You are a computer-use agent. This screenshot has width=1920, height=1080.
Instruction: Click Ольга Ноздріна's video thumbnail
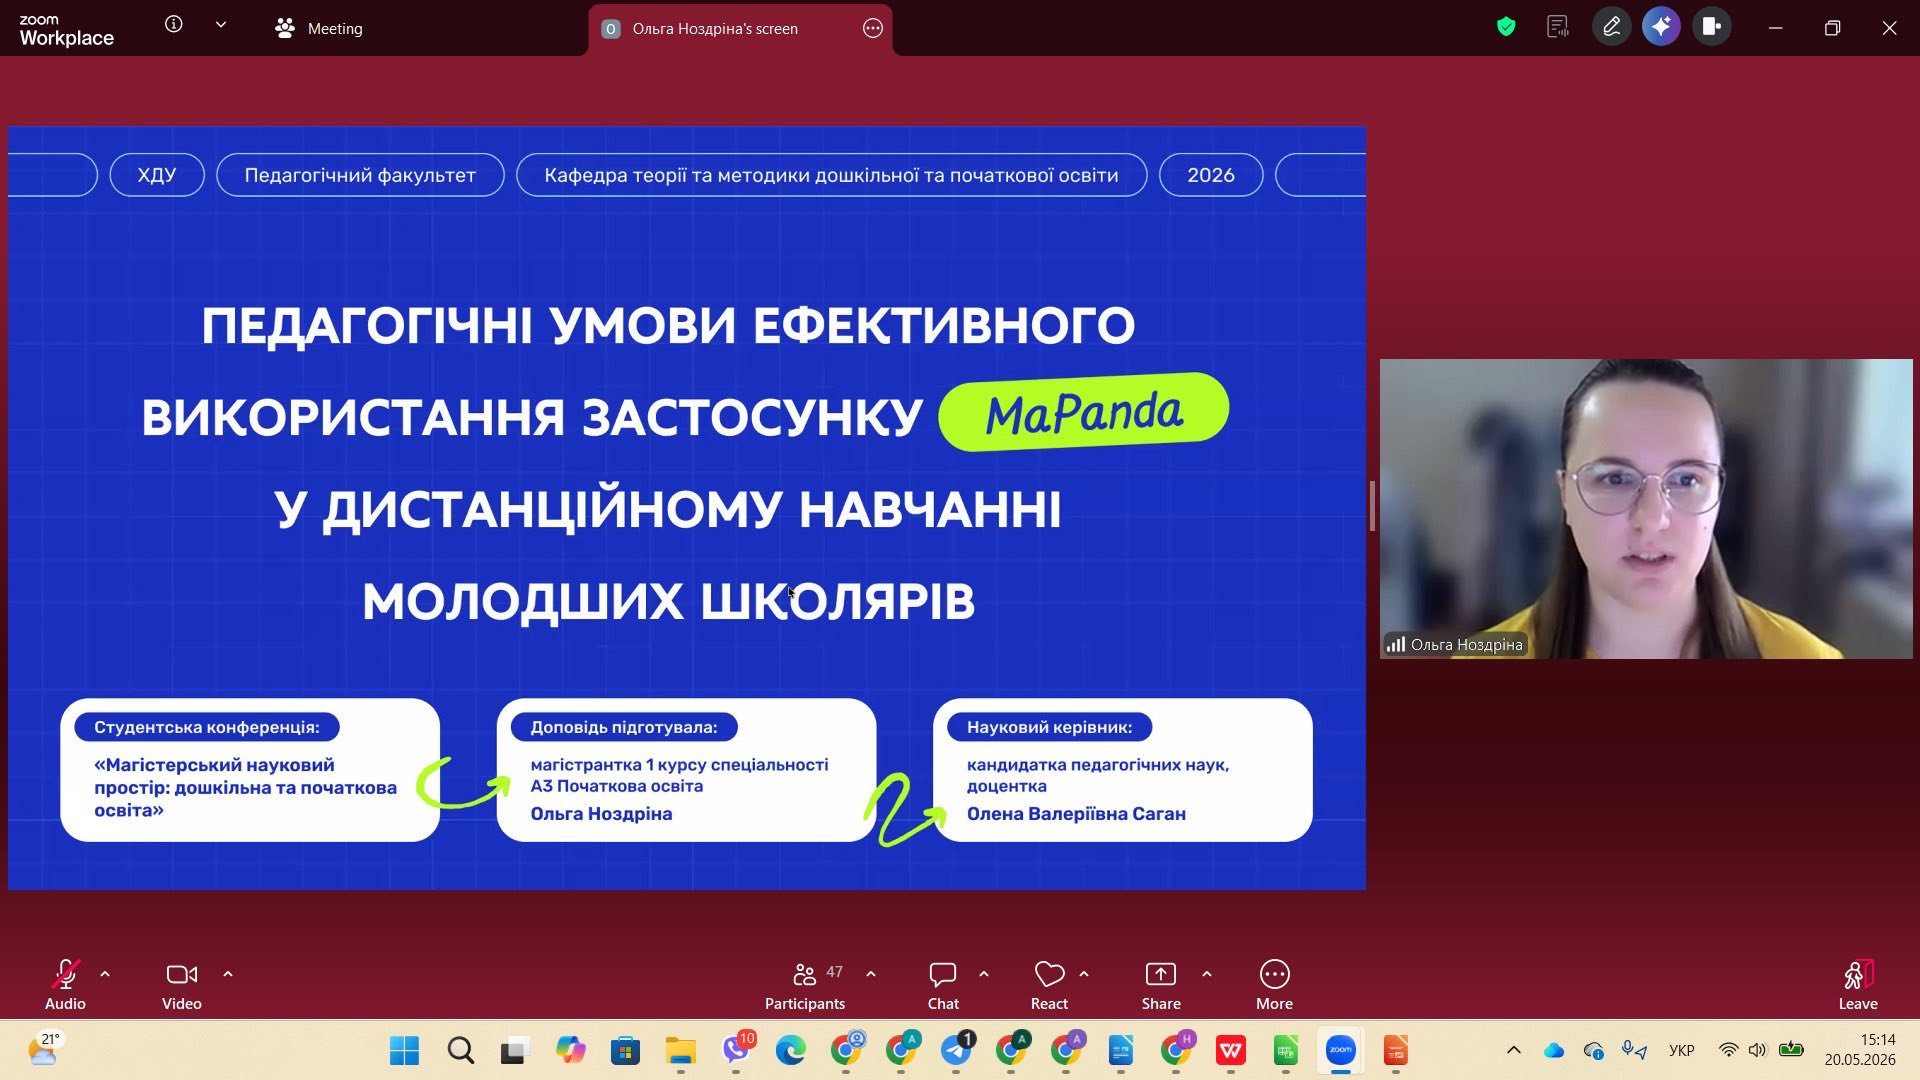click(1646, 508)
